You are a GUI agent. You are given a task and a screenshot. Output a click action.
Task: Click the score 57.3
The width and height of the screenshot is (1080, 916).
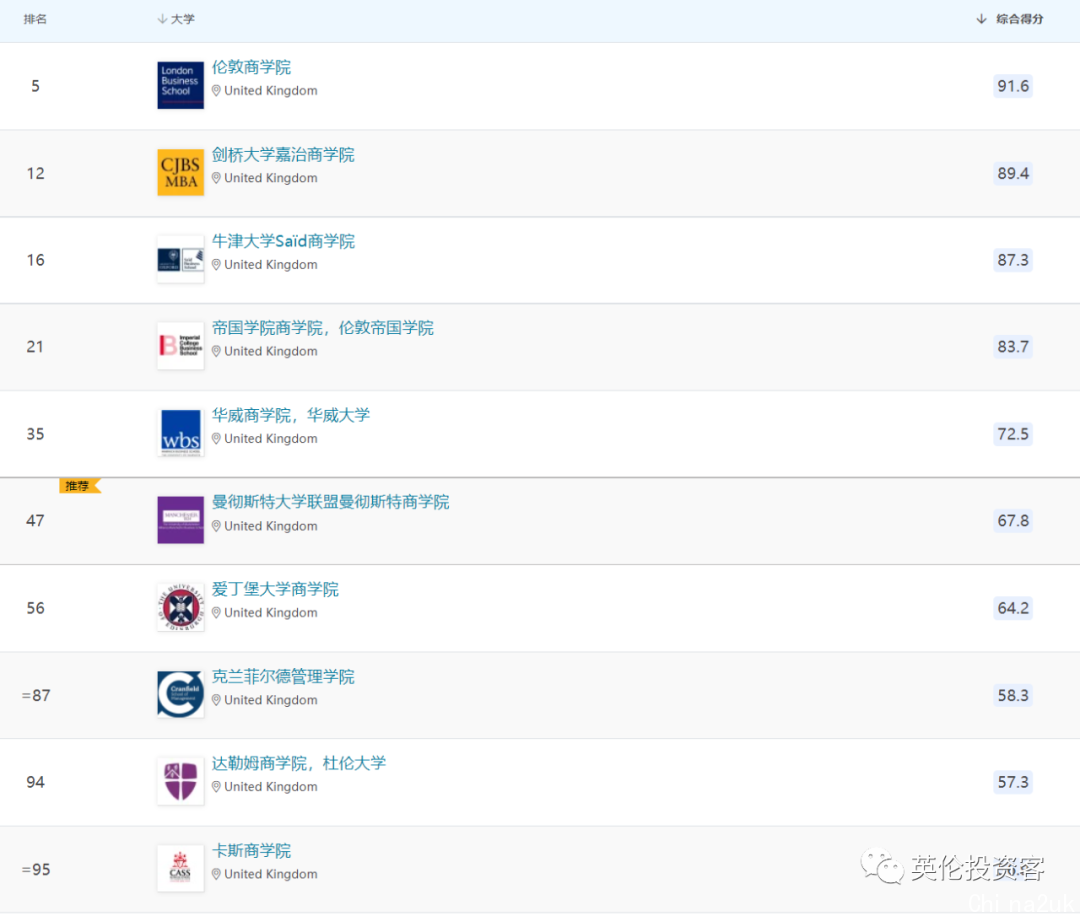(x=1012, y=783)
